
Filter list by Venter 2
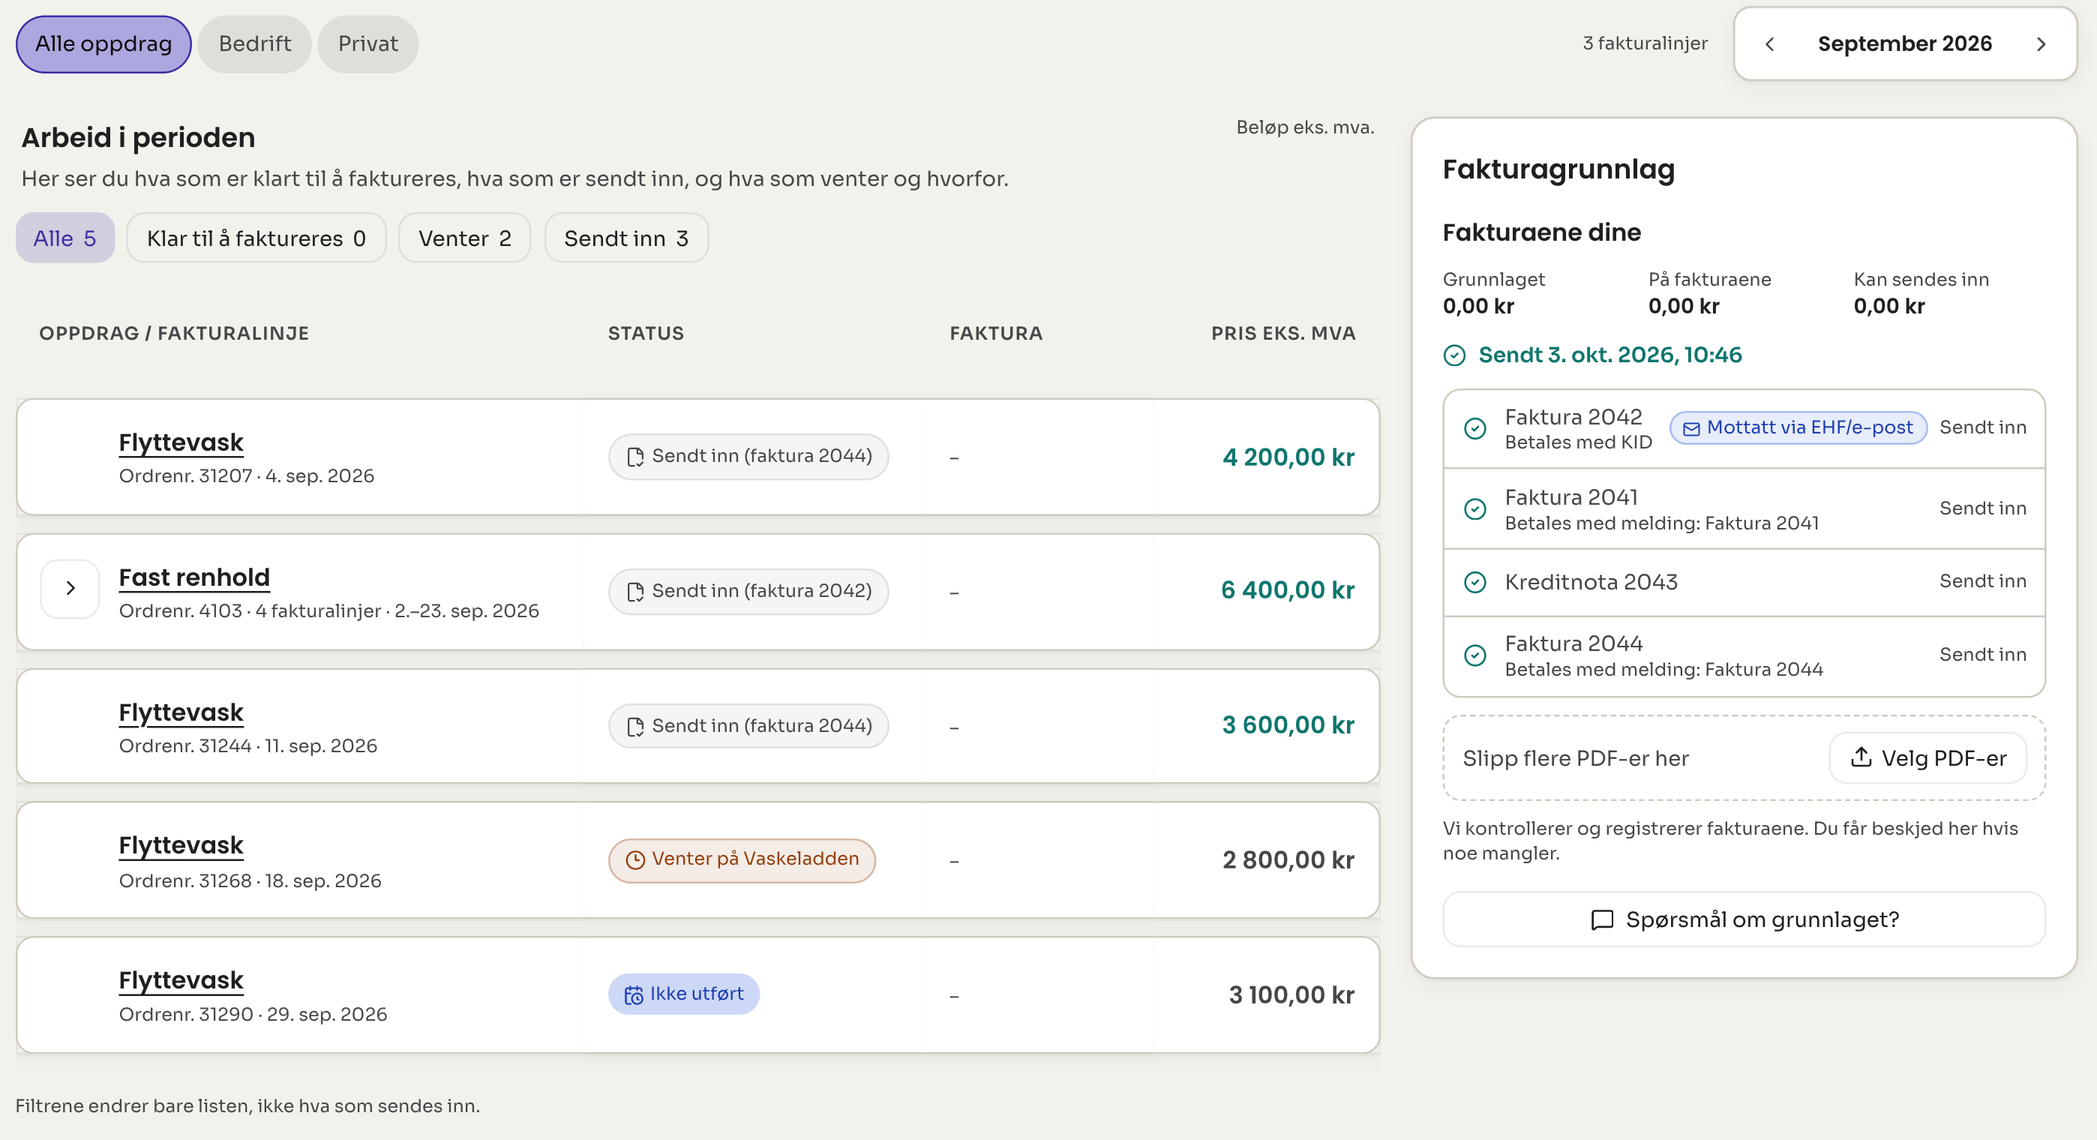[465, 238]
